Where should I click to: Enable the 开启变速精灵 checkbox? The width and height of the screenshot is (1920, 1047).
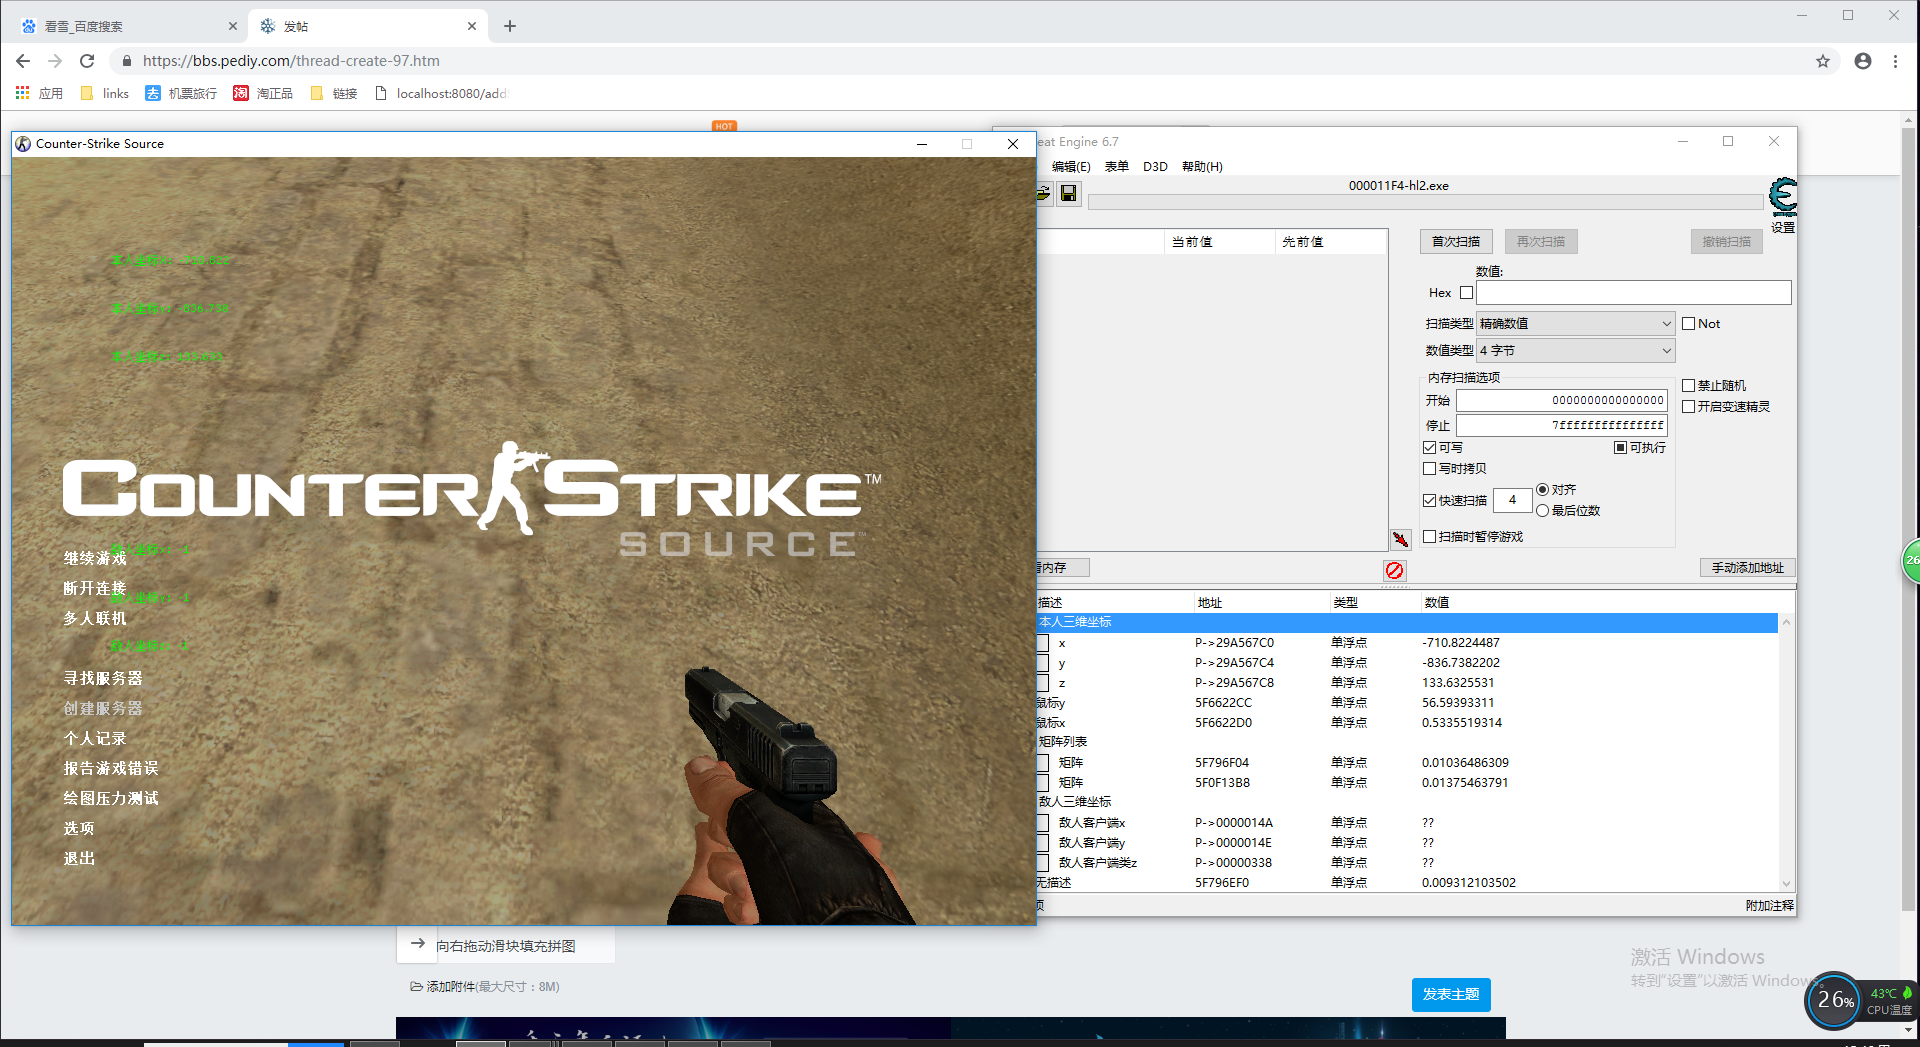click(x=1688, y=407)
